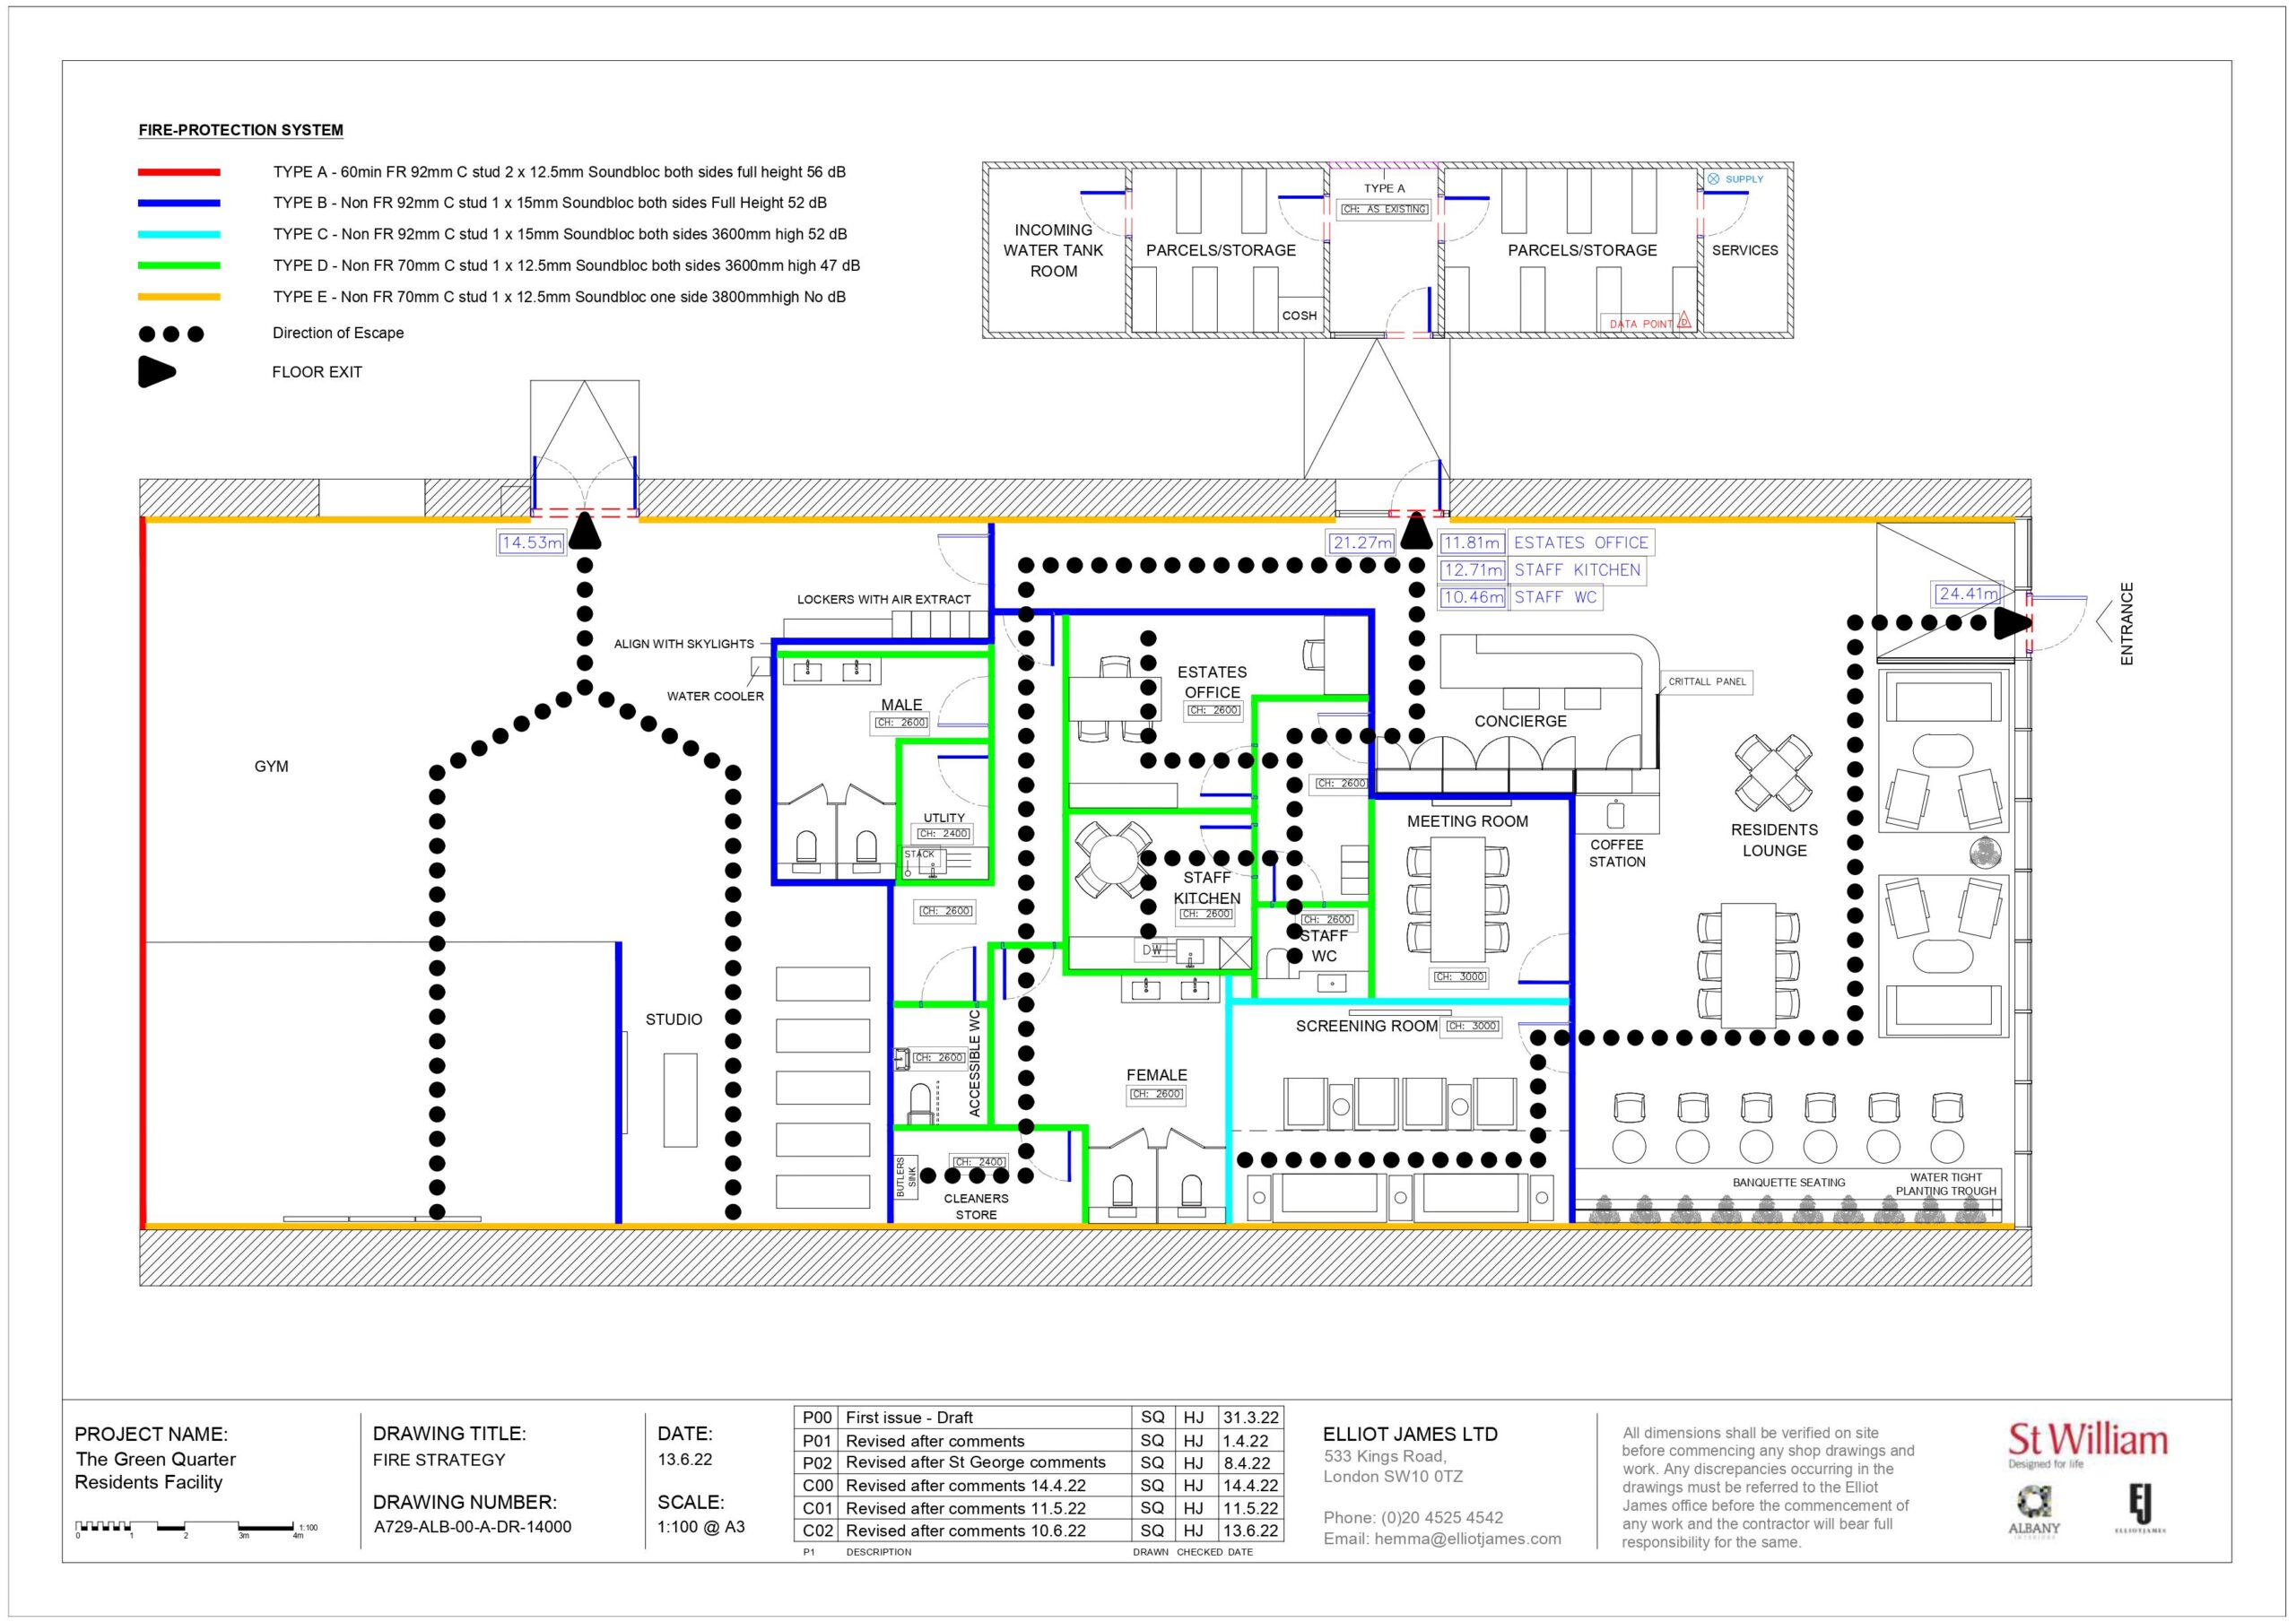The width and height of the screenshot is (2296, 1622).
Task: Click the green Type D legend line
Action: pyautogui.click(x=179, y=265)
